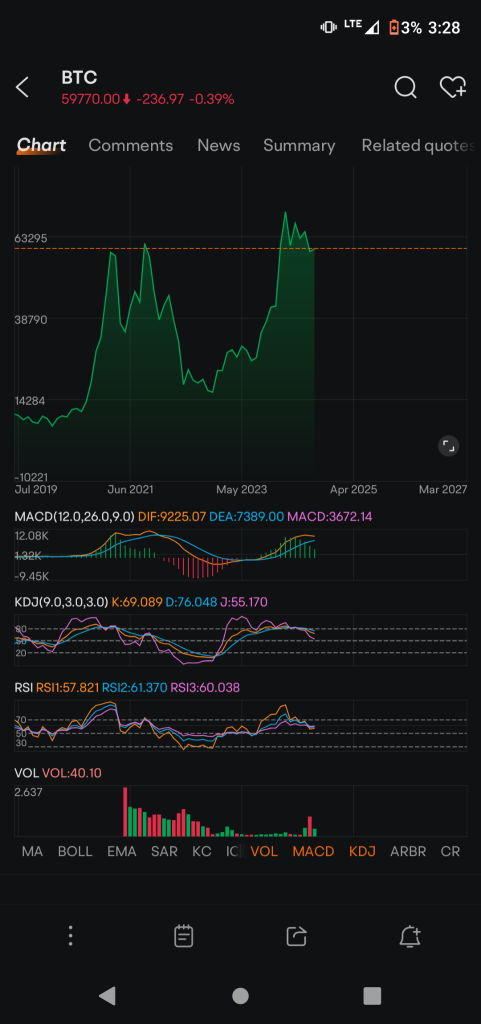Tap the 63295 price axis label
Screen dimensions: 481x1024
pyautogui.click(x=31, y=238)
